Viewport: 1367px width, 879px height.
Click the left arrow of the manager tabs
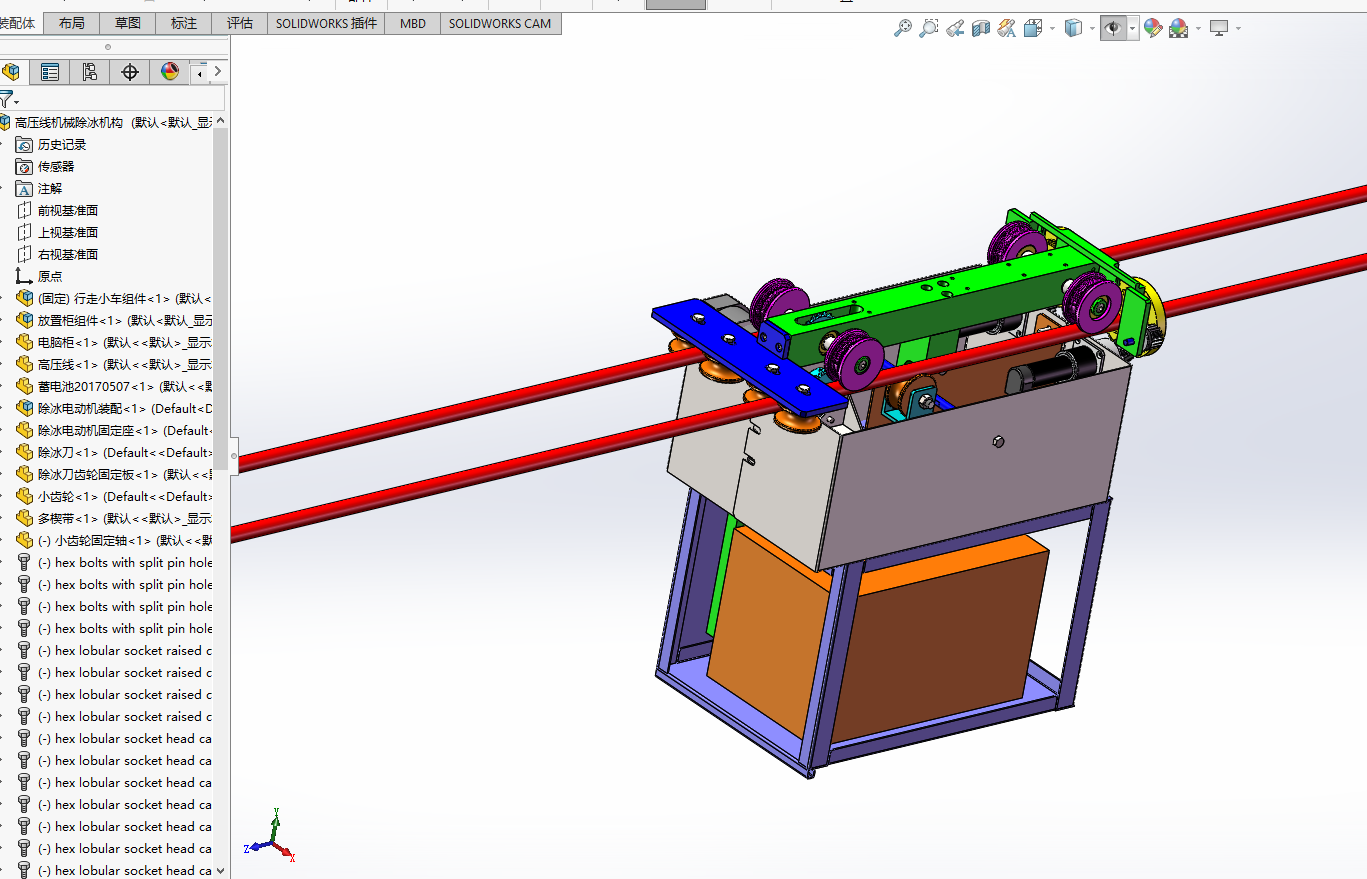pyautogui.click(x=199, y=73)
